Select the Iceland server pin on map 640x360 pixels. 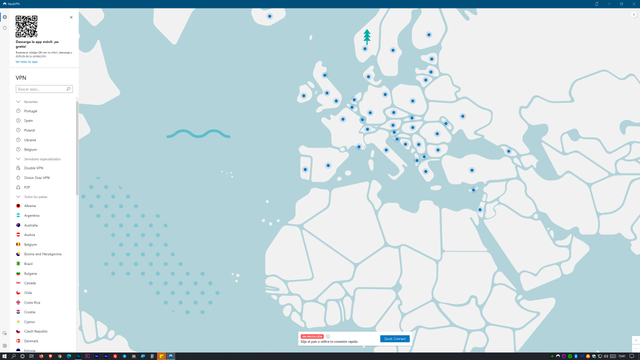coord(269,16)
